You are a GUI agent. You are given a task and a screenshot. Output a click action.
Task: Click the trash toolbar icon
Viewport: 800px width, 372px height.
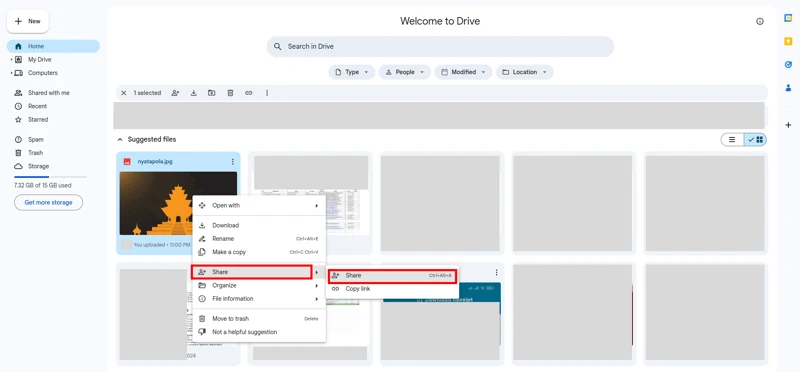(230, 93)
